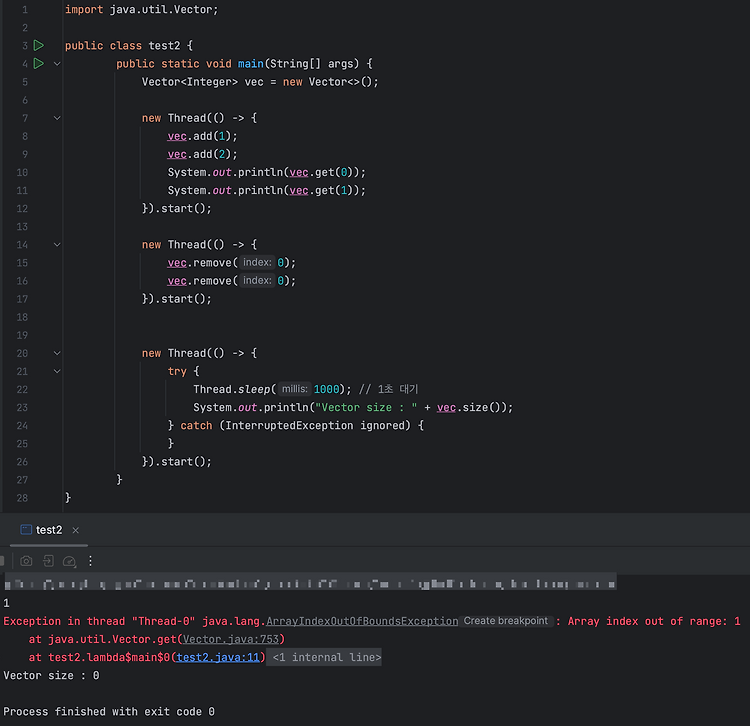The height and width of the screenshot is (726, 750).
Task: Run main method from the line 4 gutter arrow
Action: (39, 63)
